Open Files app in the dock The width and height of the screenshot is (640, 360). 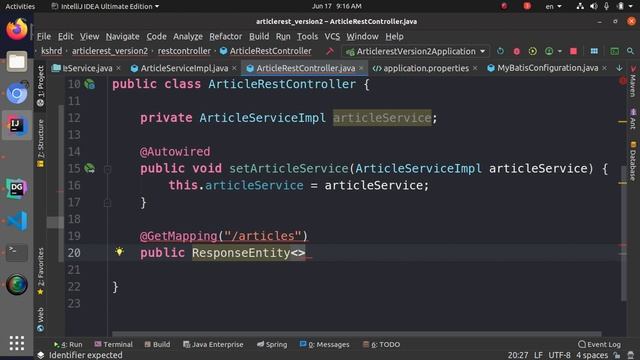(x=17, y=62)
